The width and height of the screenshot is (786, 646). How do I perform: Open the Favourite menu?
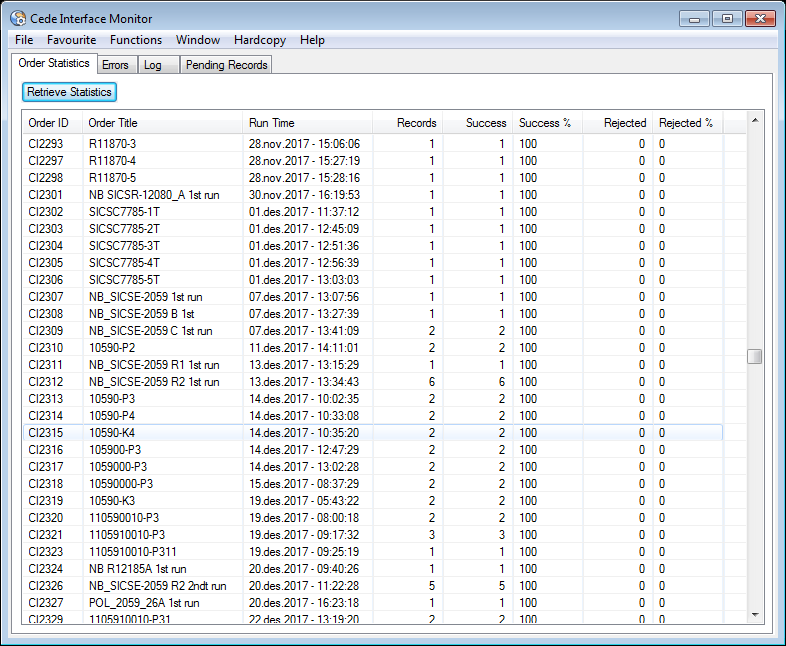click(x=71, y=40)
